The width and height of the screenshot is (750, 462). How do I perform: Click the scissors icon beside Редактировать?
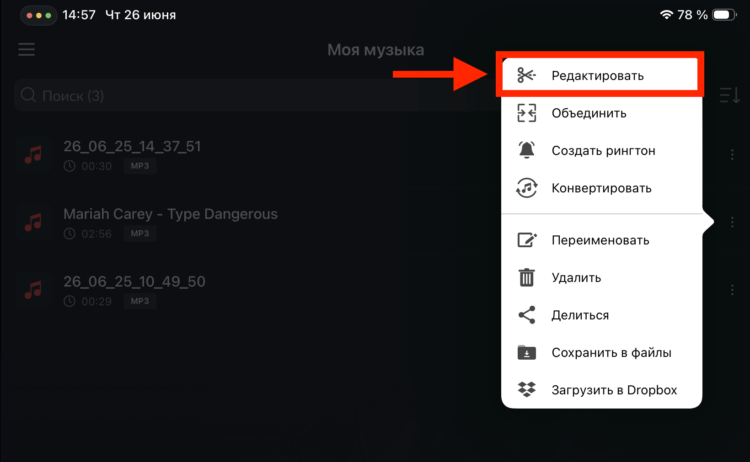[526, 75]
